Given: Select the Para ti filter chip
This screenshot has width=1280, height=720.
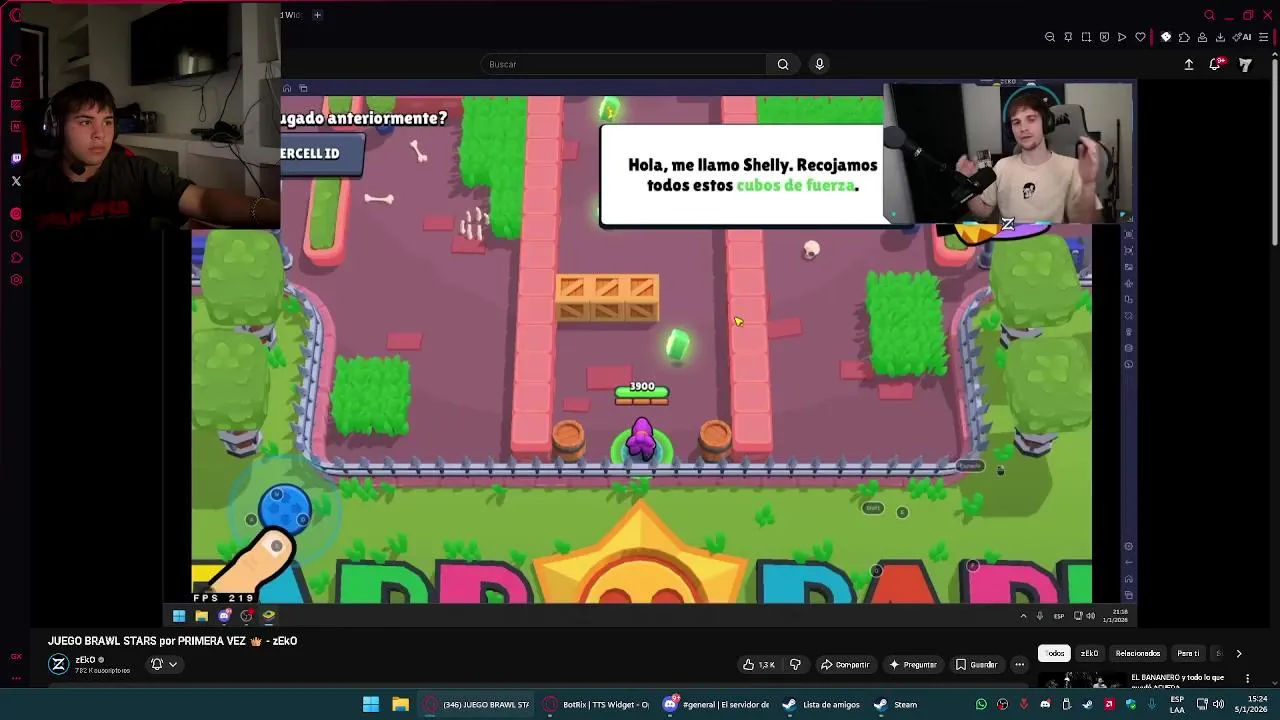Looking at the screenshot, I should (x=1188, y=653).
